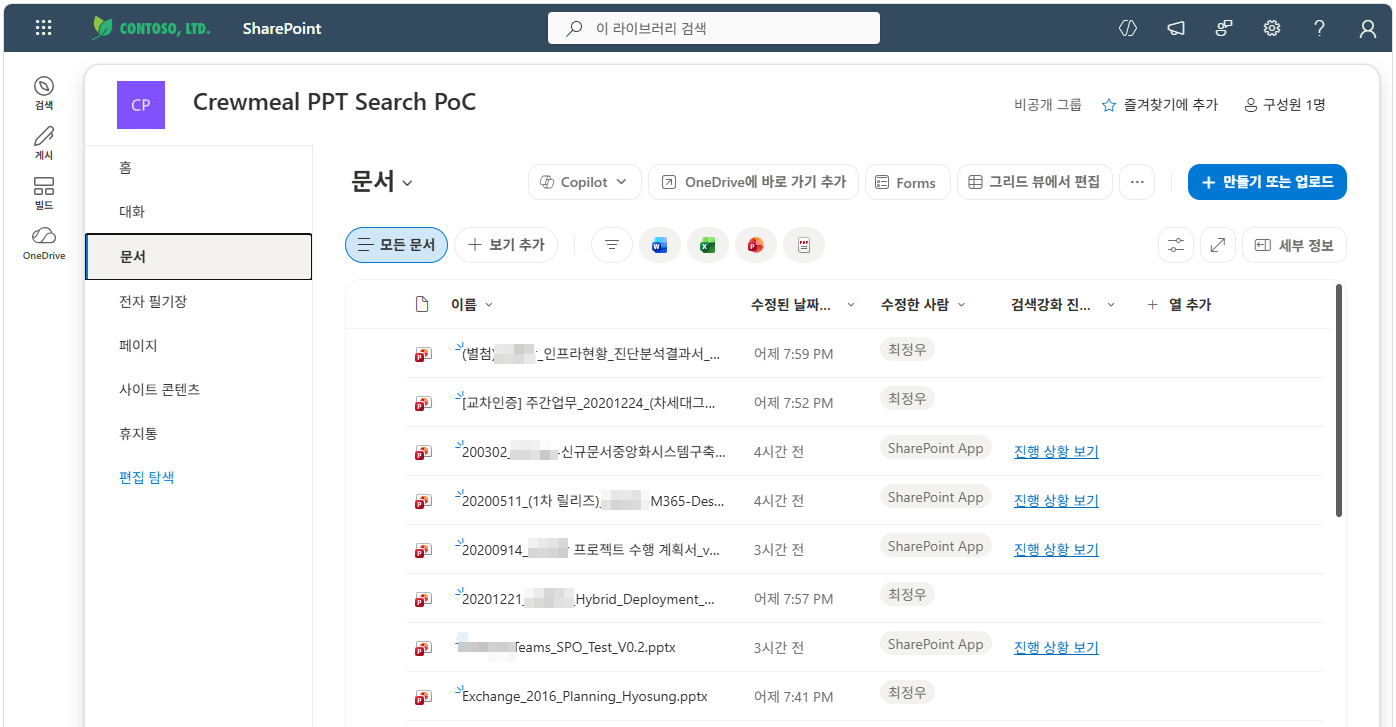Open the account profile icon

click(1368, 28)
